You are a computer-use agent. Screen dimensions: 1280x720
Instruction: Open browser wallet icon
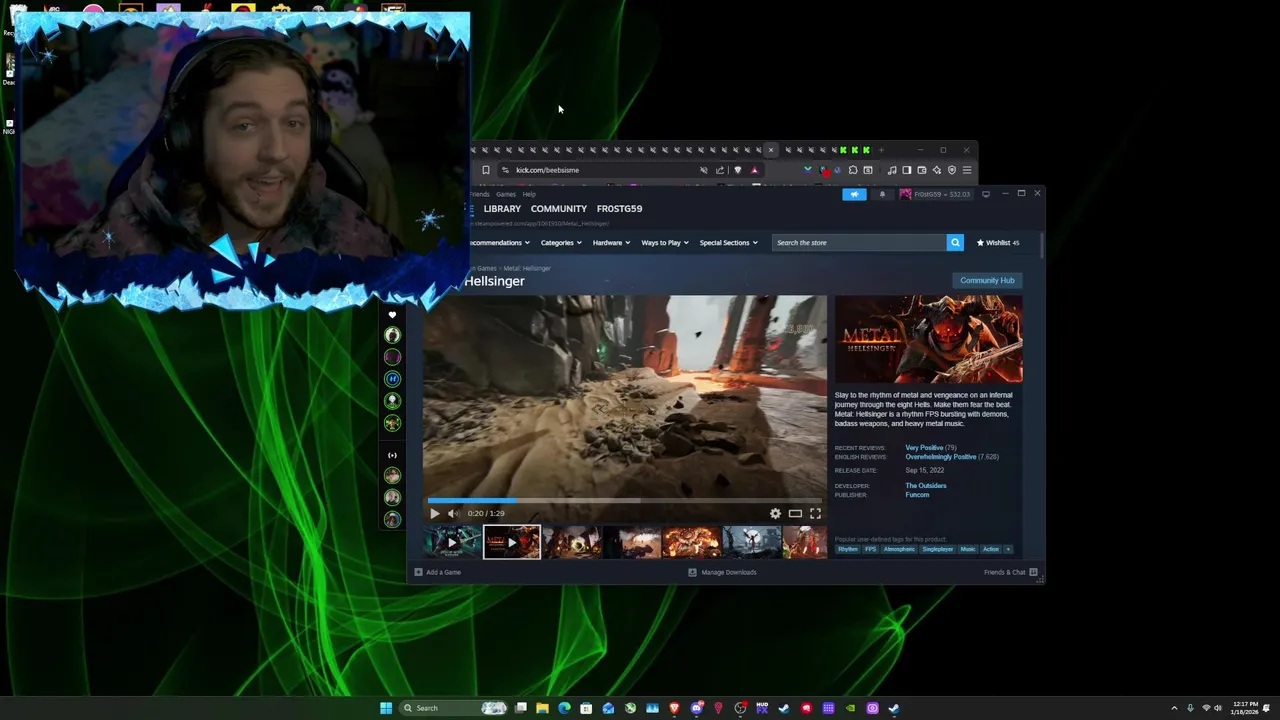click(x=922, y=170)
